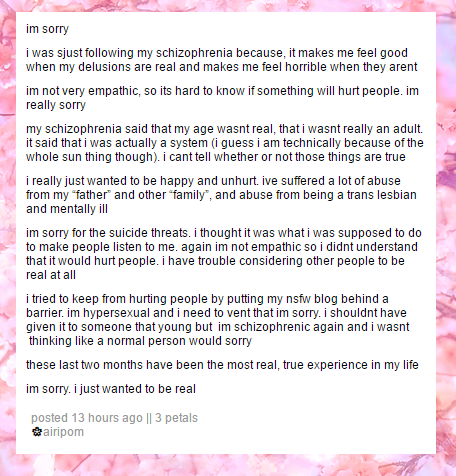
Task: Click the floral banner strip above the post
Action: tap(228, 6)
